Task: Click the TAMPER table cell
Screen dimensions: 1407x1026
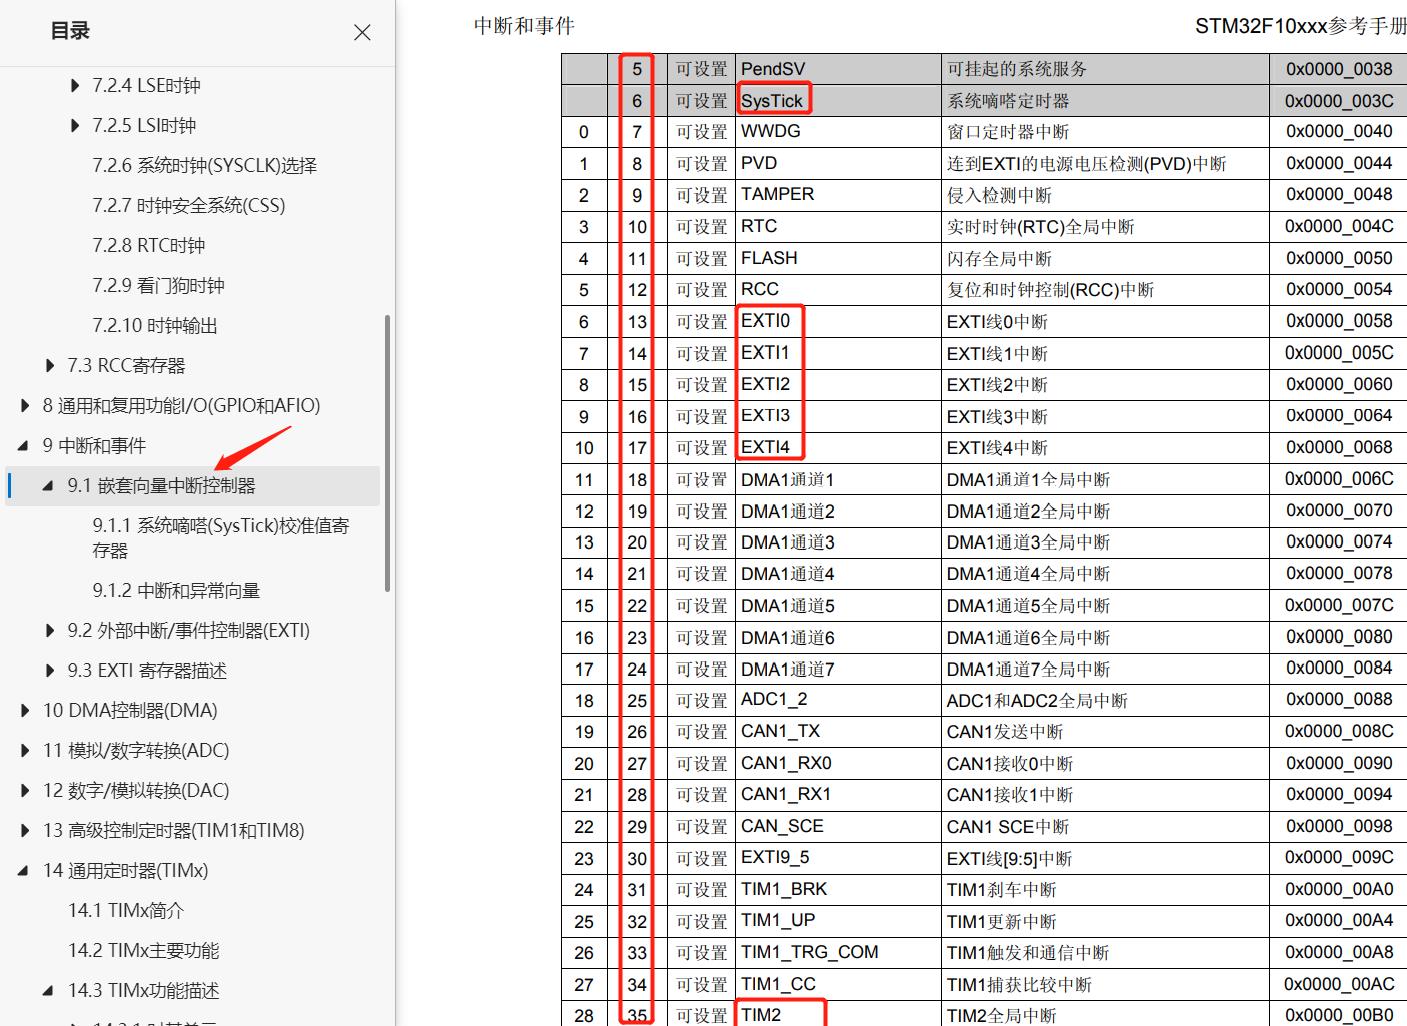Action: click(838, 195)
